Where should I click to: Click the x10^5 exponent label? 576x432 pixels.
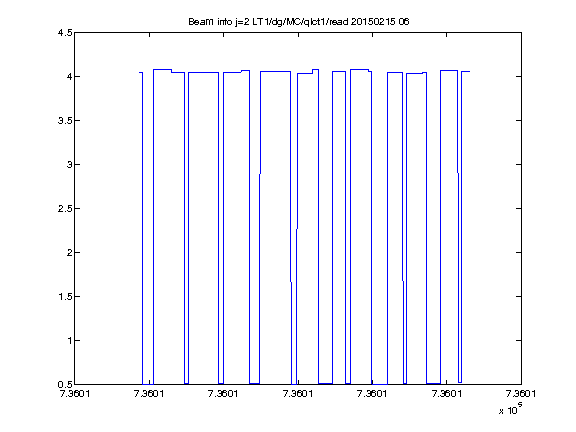click(511, 408)
